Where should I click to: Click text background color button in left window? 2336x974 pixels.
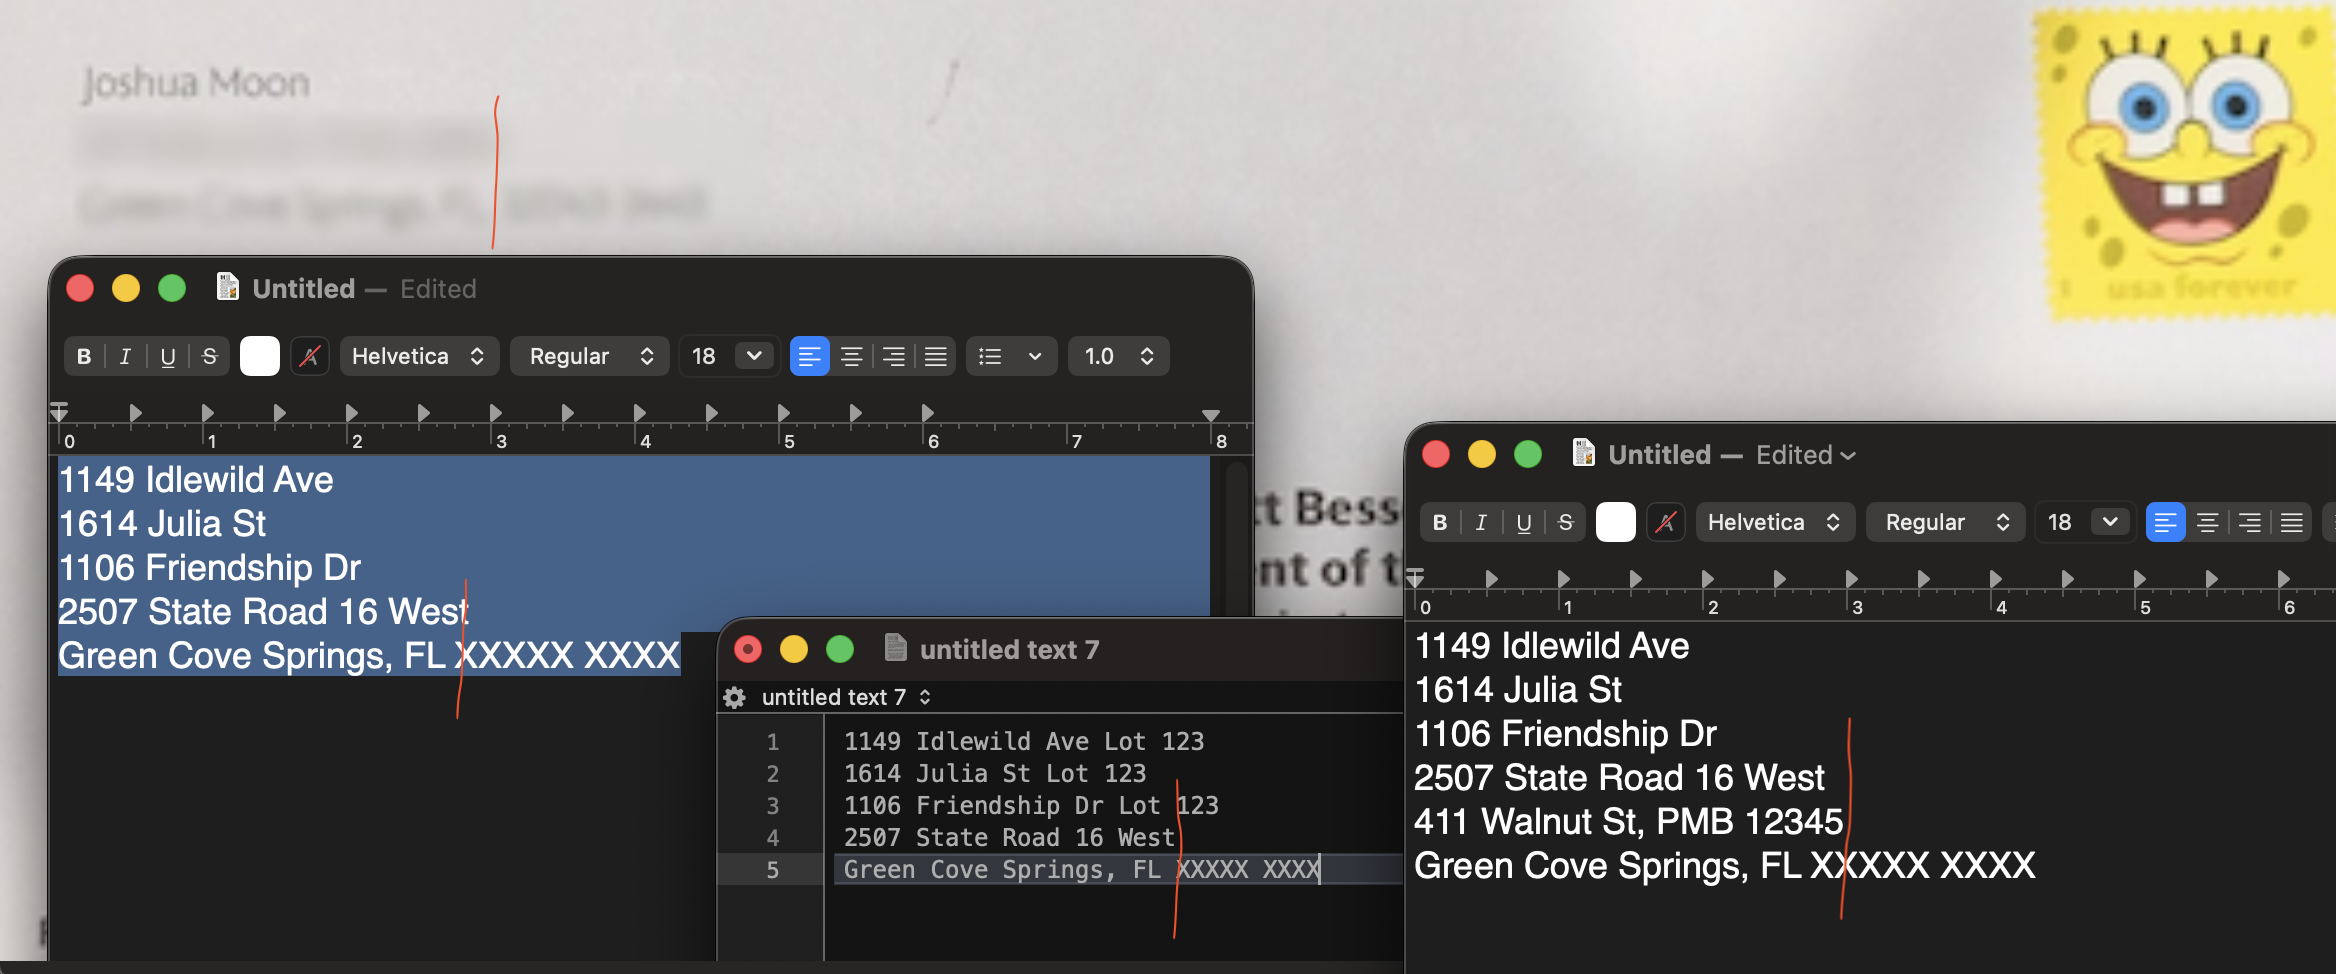pyautogui.click(x=310, y=357)
